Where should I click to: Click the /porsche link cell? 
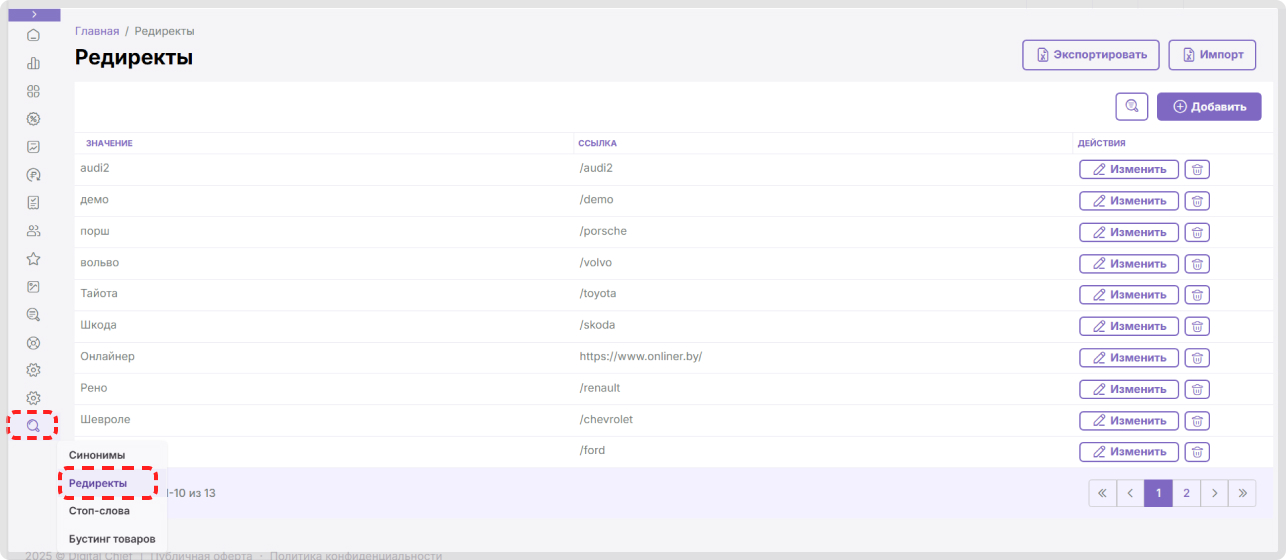[x=603, y=231]
